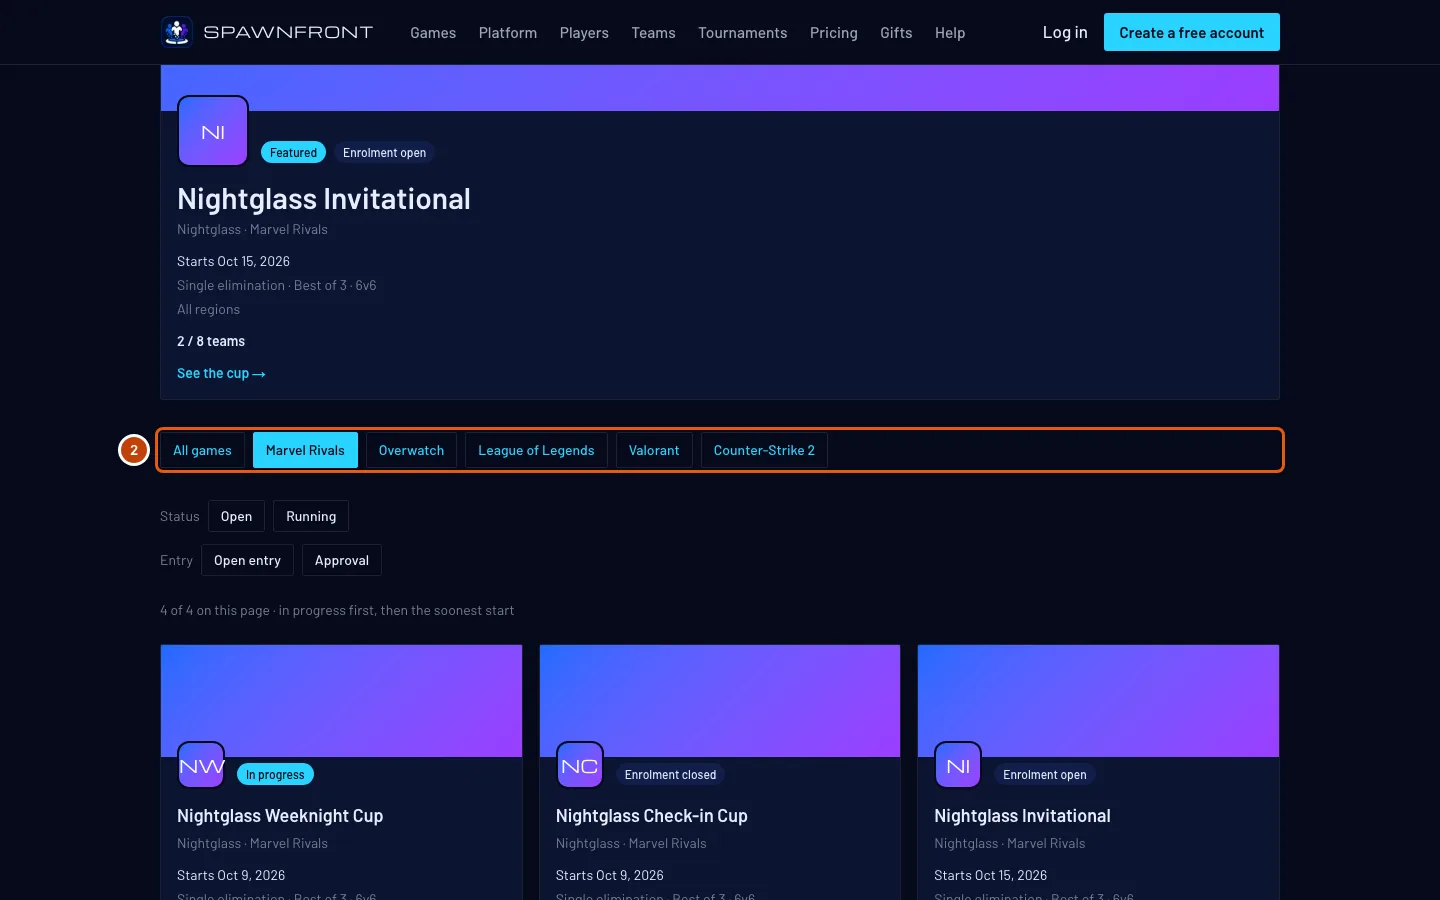The image size is (1440, 900).
Task: Follow the See the cup link
Action: click(x=221, y=373)
